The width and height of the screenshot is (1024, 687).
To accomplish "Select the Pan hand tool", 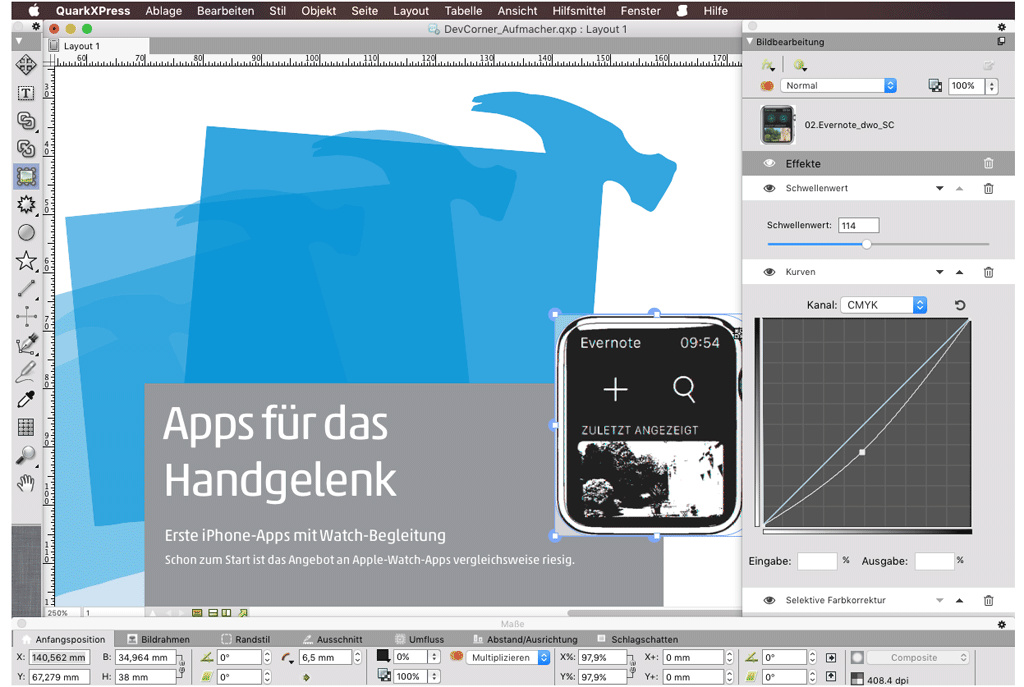I will [26, 484].
